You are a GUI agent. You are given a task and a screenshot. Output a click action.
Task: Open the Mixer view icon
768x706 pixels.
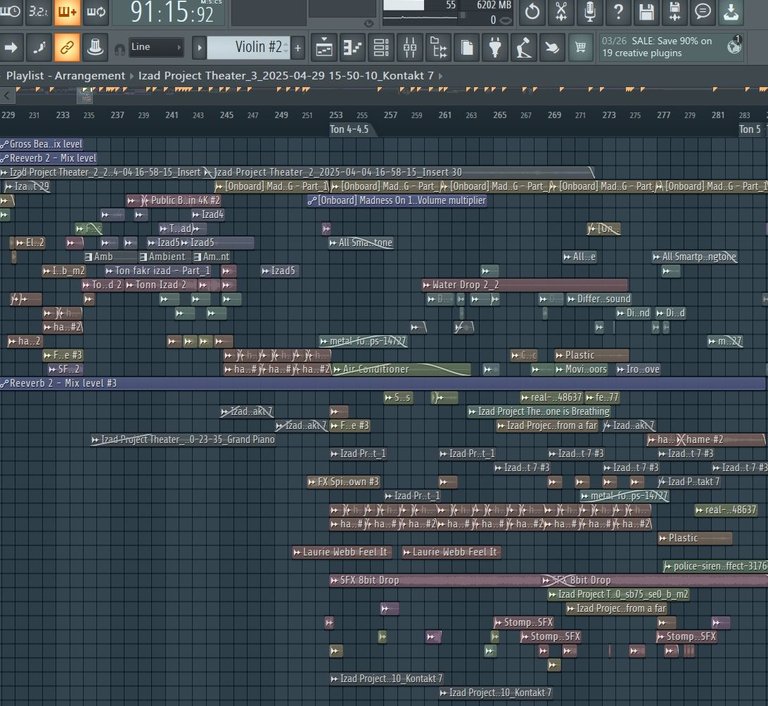[409, 48]
